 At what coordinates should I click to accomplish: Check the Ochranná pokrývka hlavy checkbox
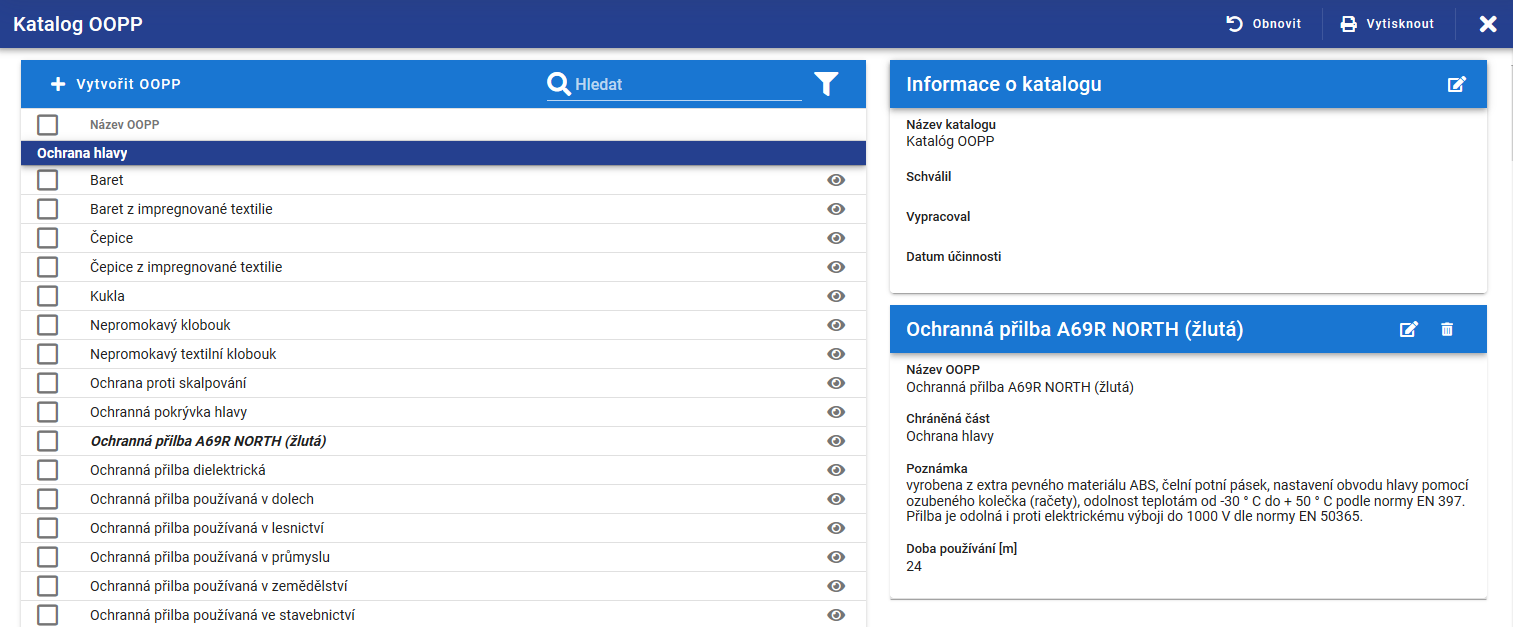pos(48,412)
